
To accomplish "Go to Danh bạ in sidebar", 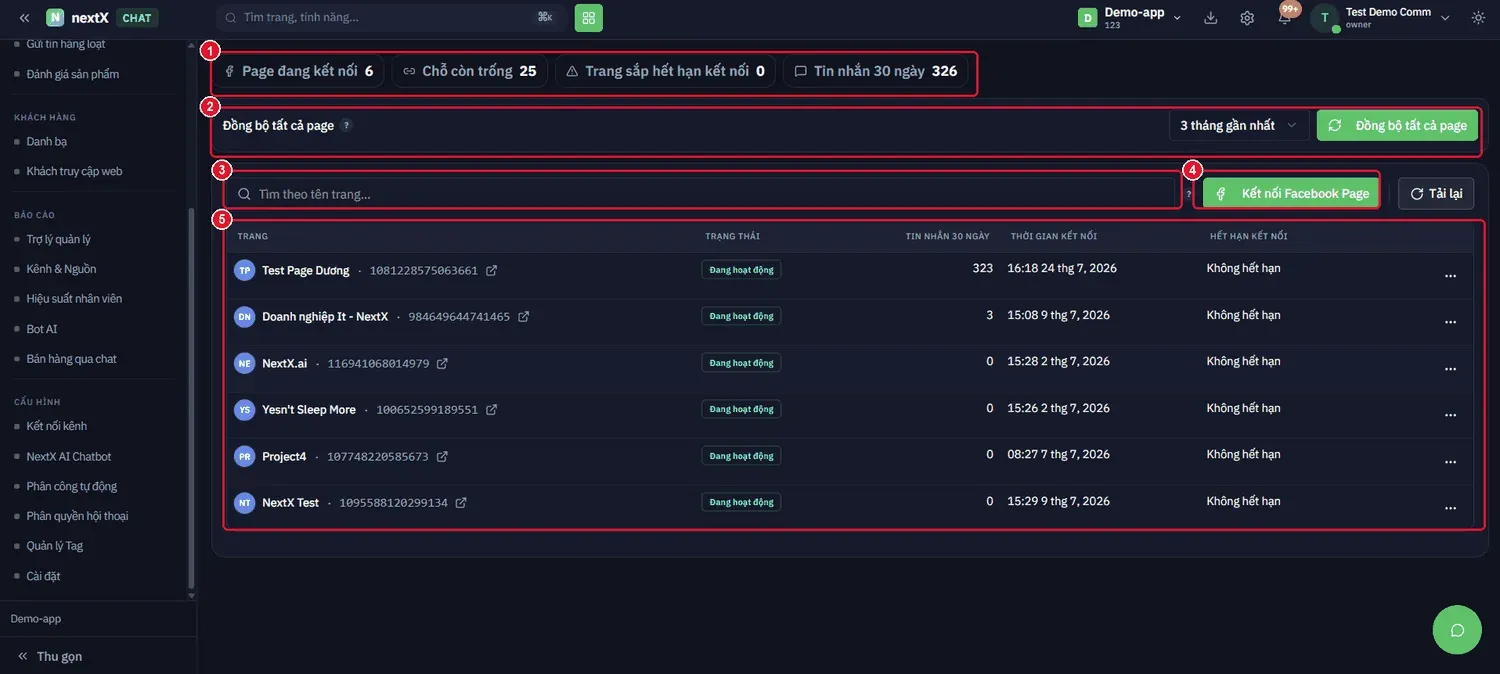I will pos(46,141).
